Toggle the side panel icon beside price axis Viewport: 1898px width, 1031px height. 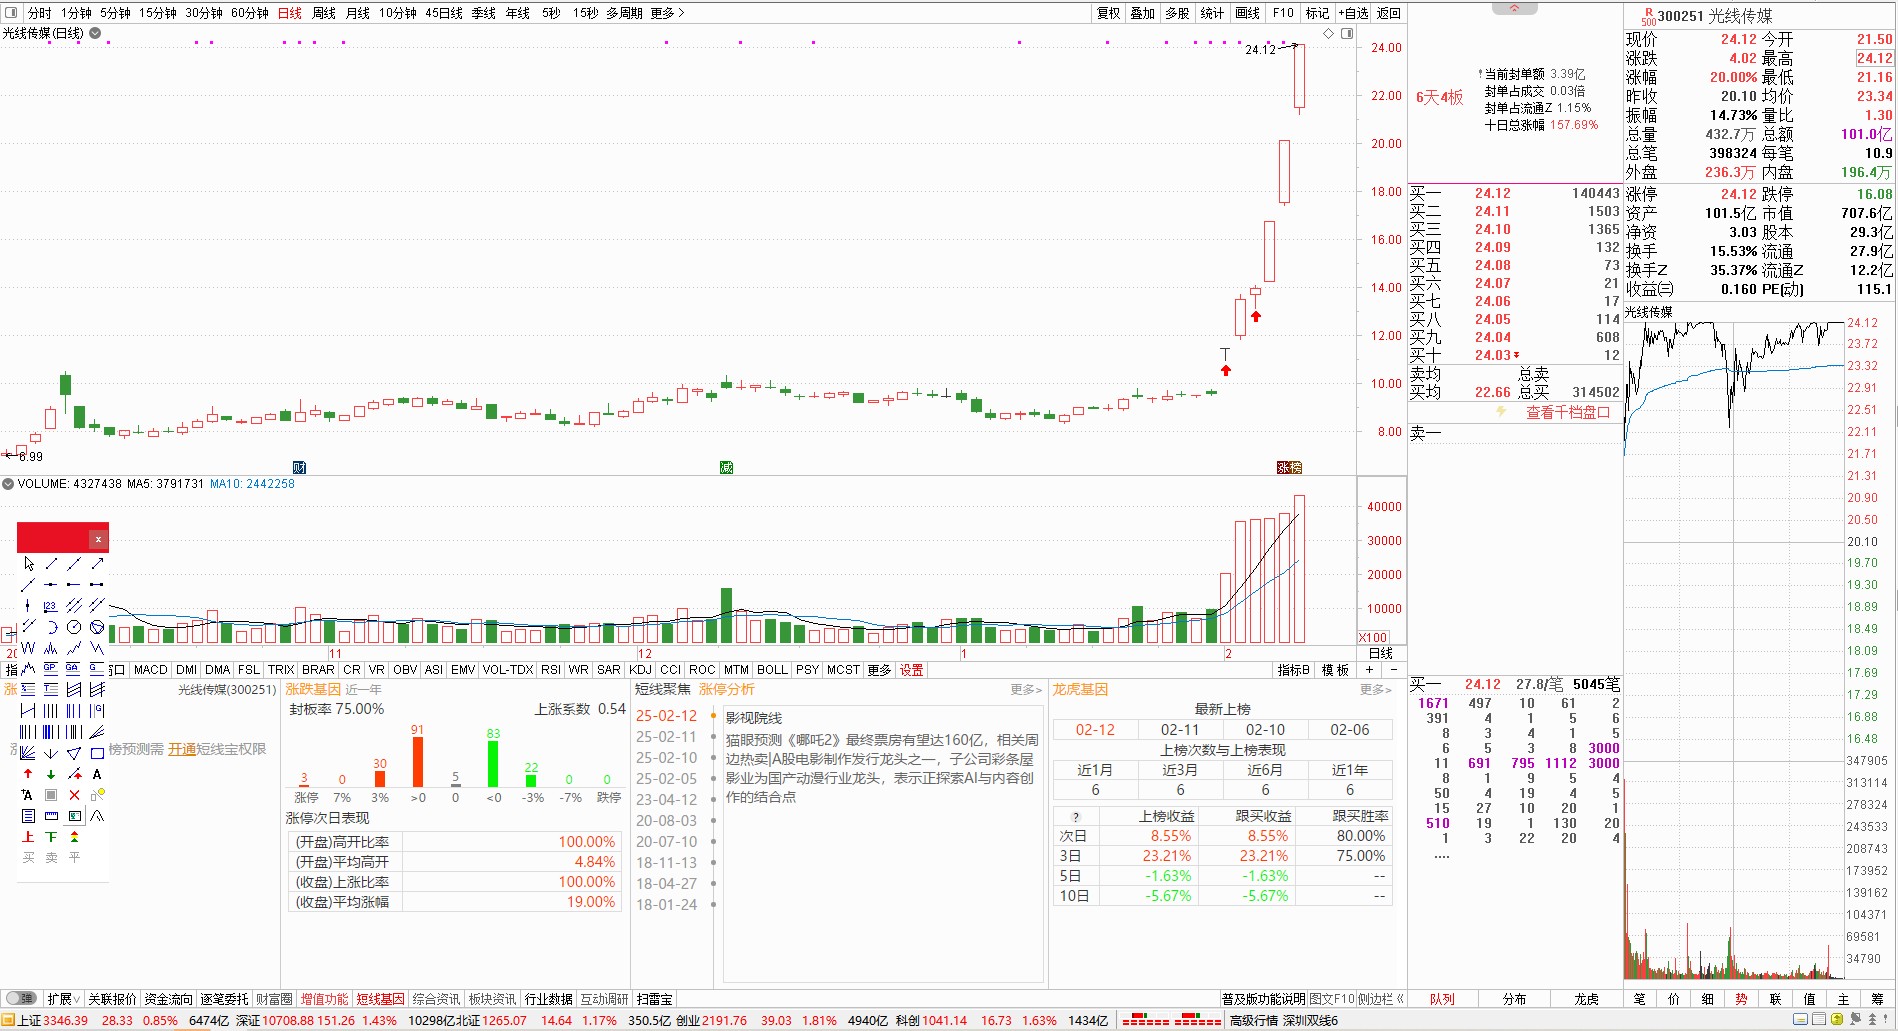tap(1347, 33)
